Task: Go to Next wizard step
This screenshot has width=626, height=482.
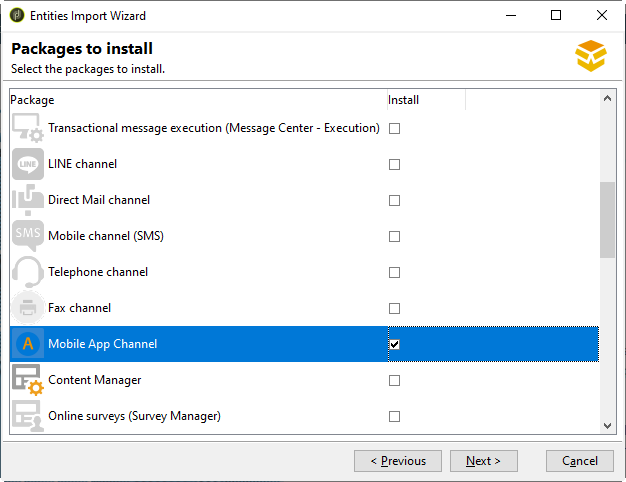Action: pyautogui.click(x=483, y=461)
